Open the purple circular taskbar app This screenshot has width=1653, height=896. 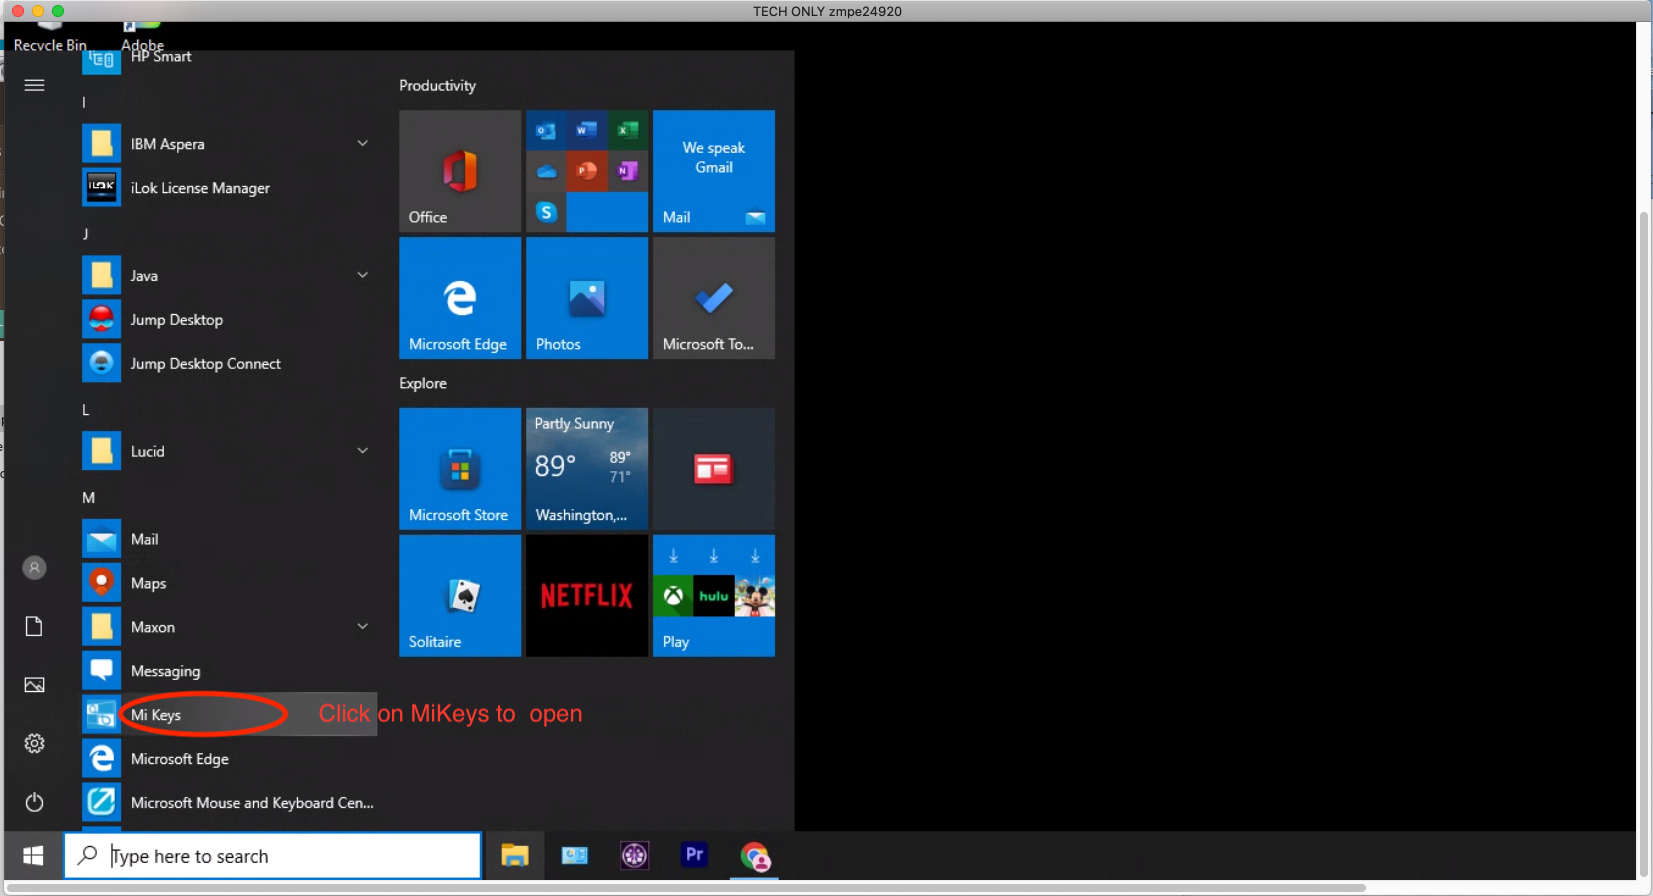(x=635, y=856)
